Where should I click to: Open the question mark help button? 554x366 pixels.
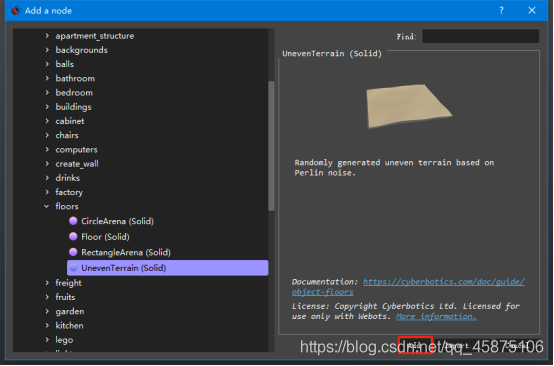point(501,11)
